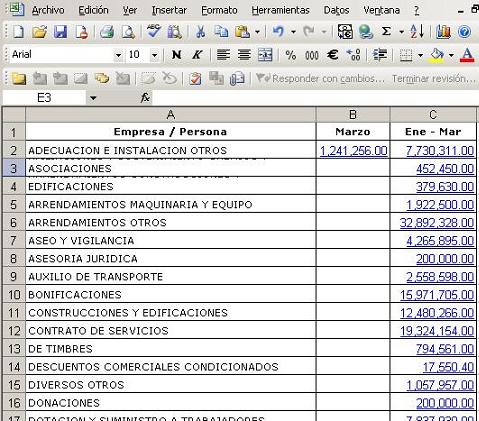Click the Print icon
The width and height of the screenshot is (479, 421).
(107, 32)
